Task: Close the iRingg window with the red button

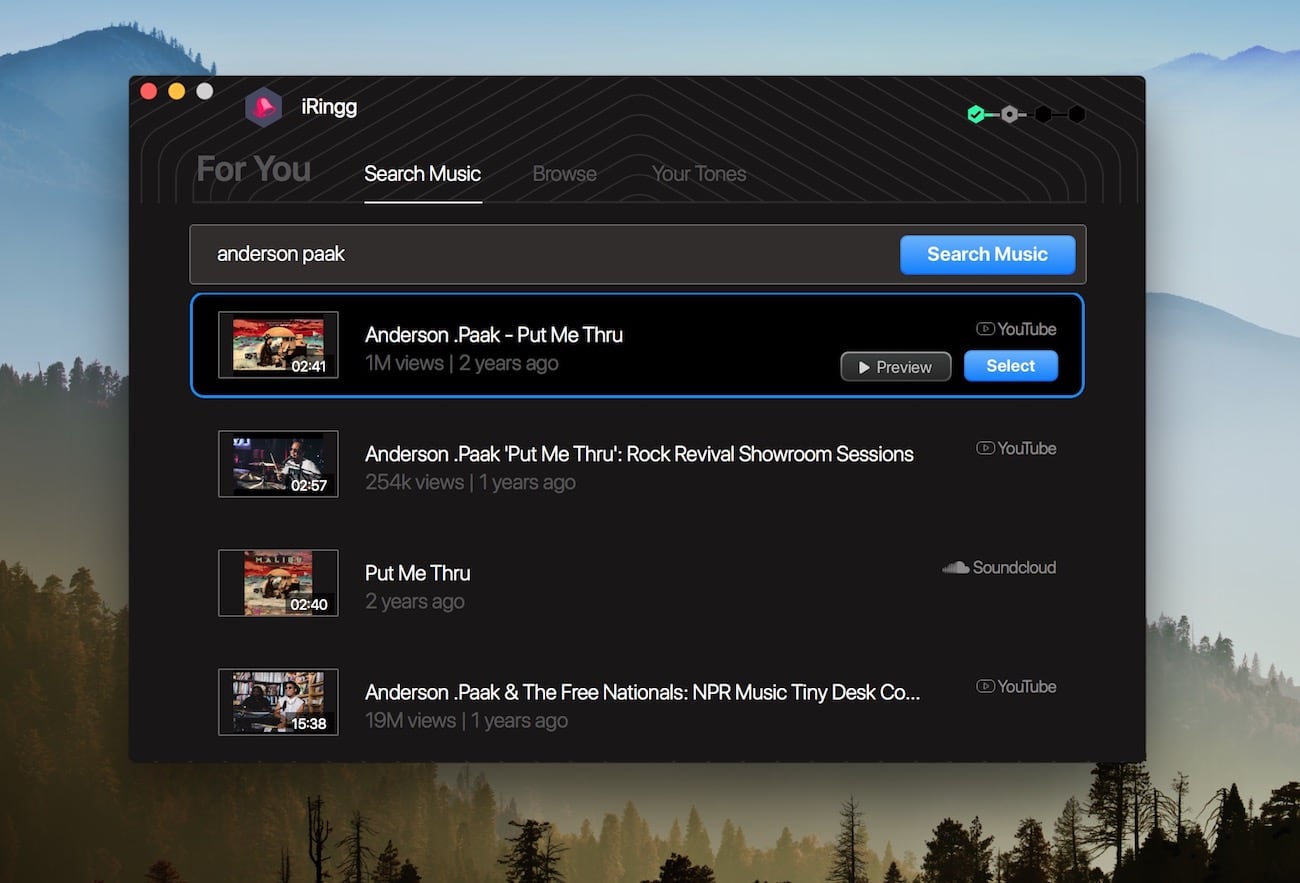Action: (x=148, y=91)
